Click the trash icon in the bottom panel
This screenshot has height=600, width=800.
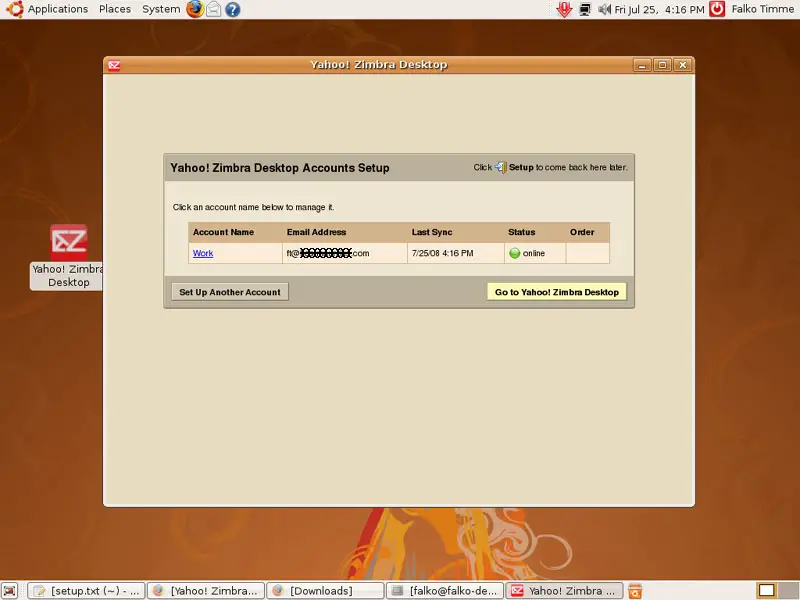(x=635, y=591)
